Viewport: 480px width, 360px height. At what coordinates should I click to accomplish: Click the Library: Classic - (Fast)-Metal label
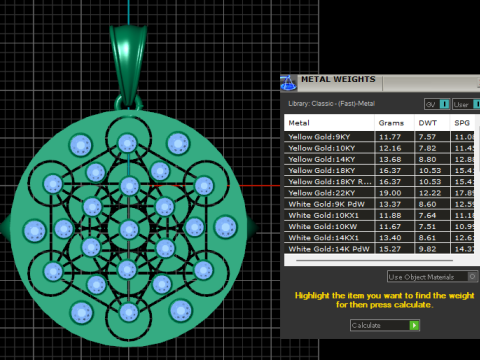pyautogui.click(x=331, y=104)
